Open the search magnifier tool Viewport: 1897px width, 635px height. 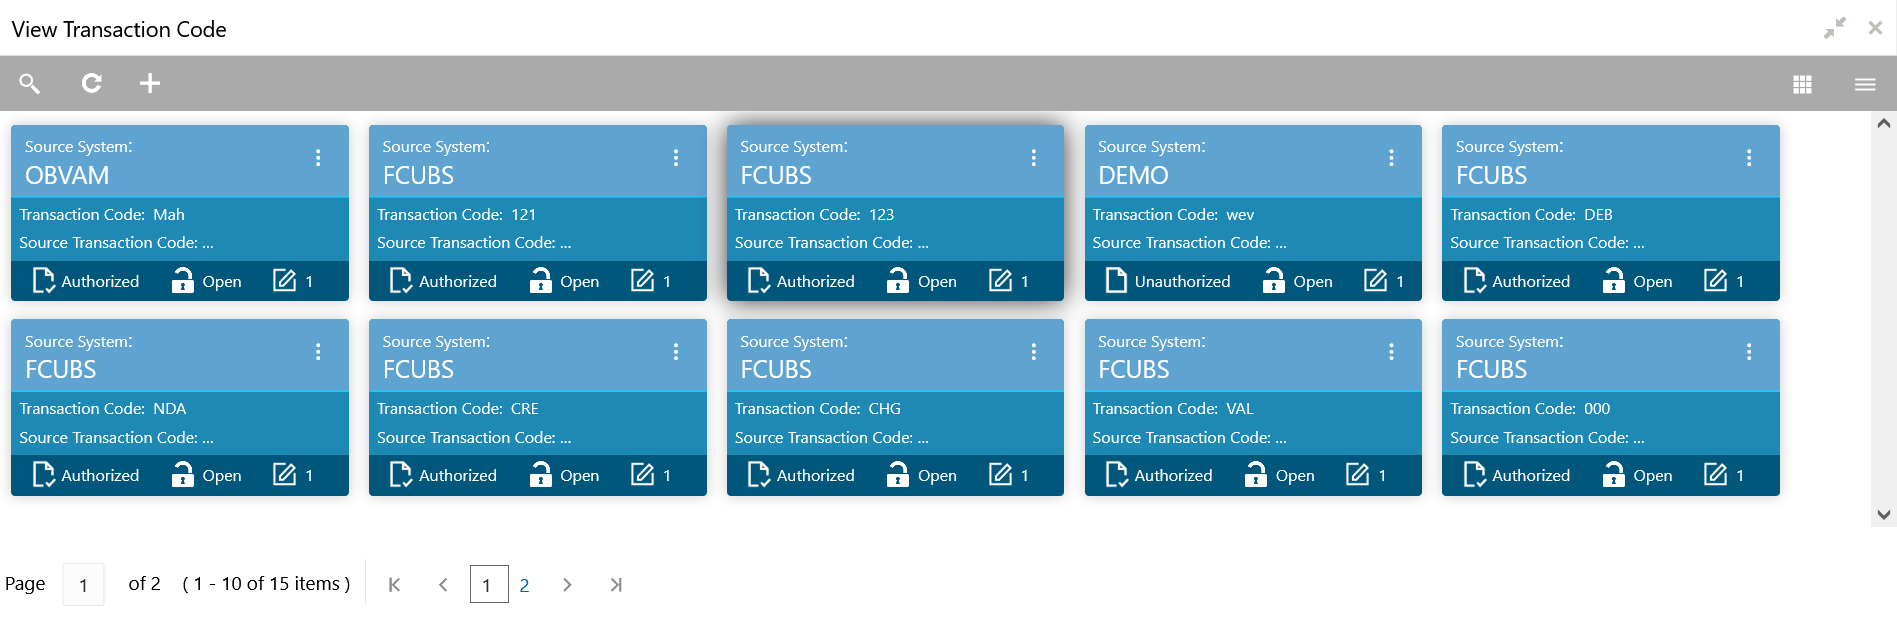pos(30,83)
